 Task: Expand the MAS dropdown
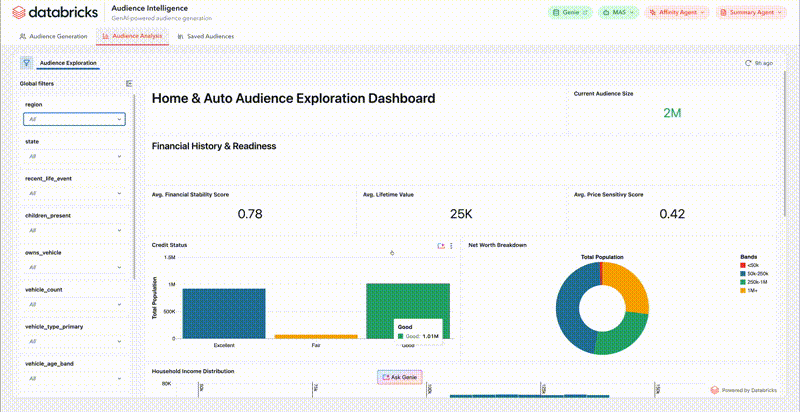[x=621, y=13]
